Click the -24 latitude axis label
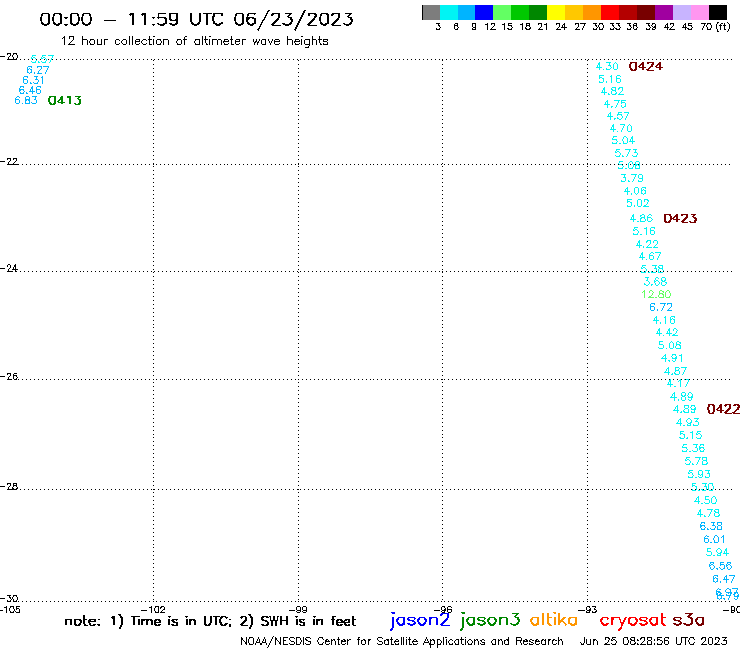This screenshot has height=650, width=740. tap(9, 268)
